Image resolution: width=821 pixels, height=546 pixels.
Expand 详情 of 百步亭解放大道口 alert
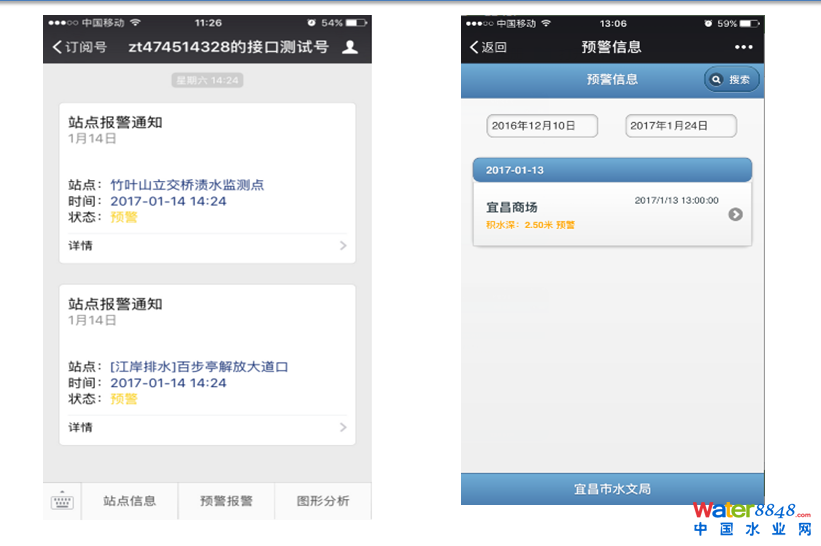coord(207,428)
